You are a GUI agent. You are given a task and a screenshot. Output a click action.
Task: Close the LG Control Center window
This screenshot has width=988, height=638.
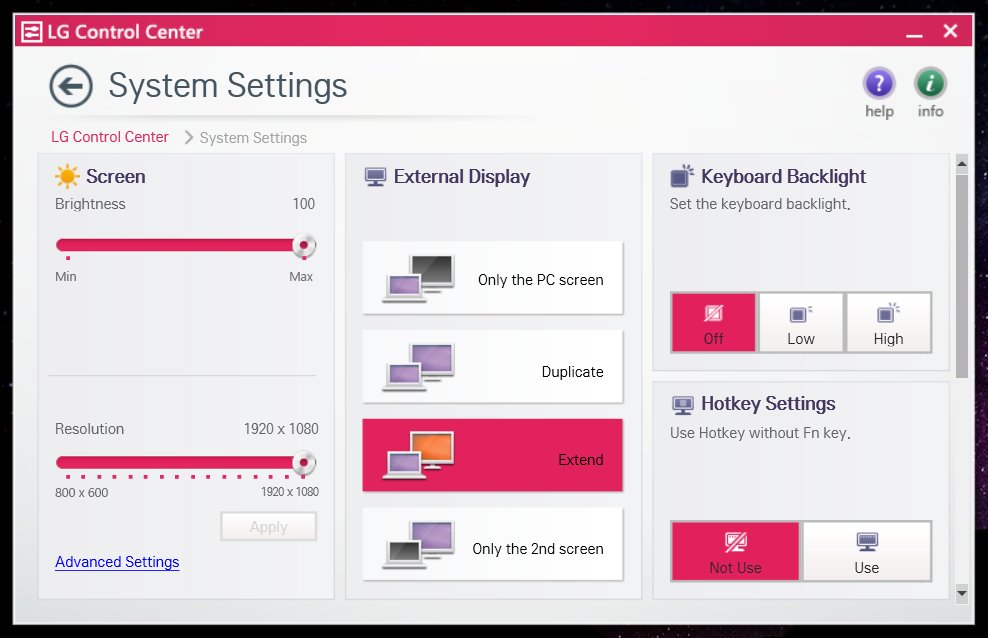pos(950,31)
